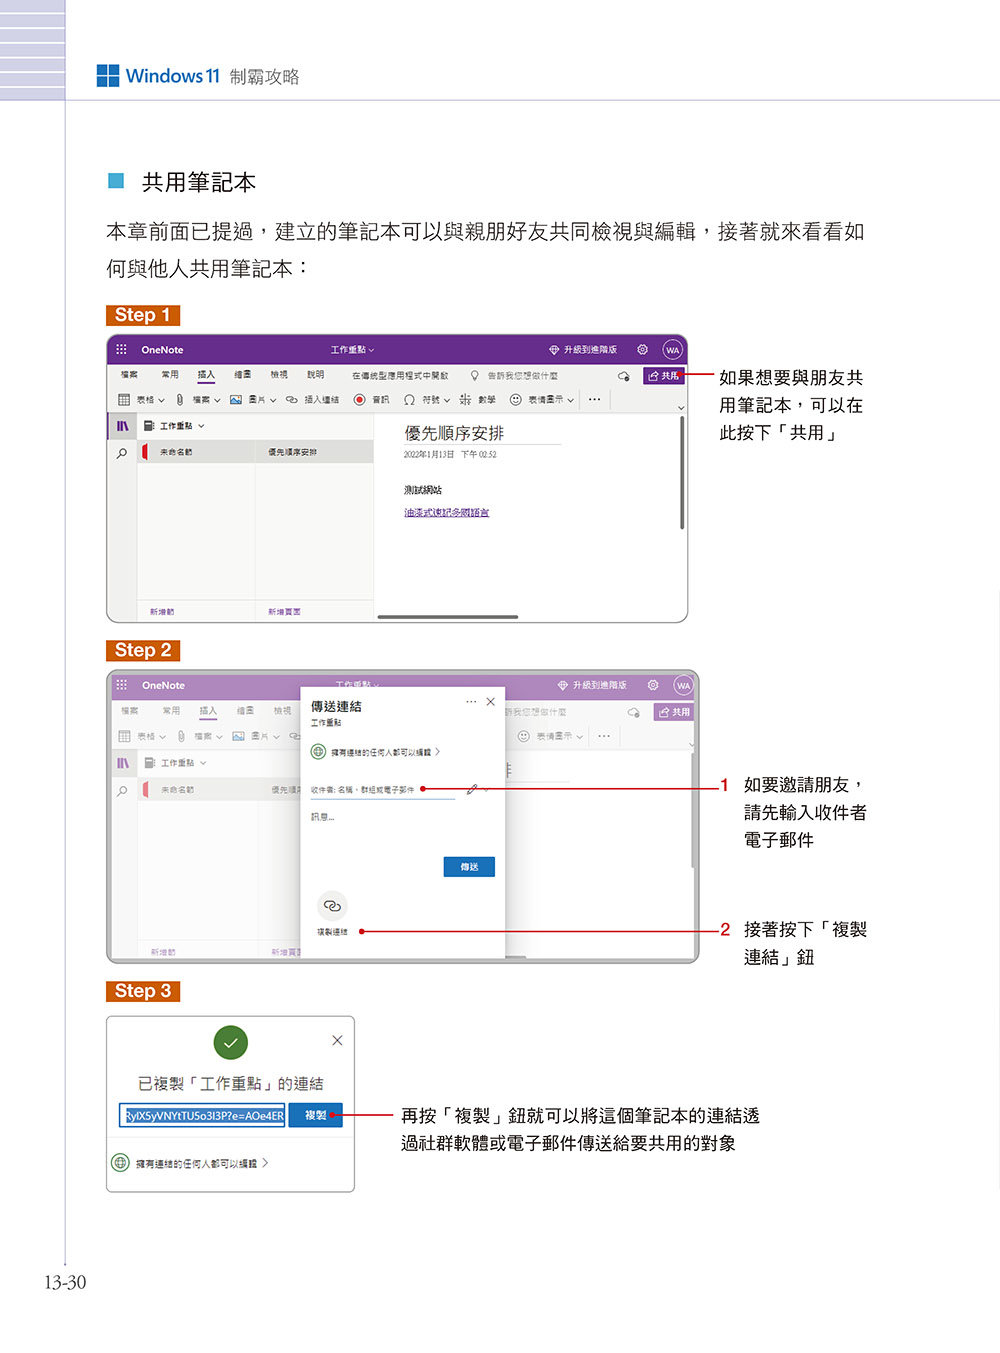Click blue 複製 button in Step 3 dialog

(x=316, y=1115)
